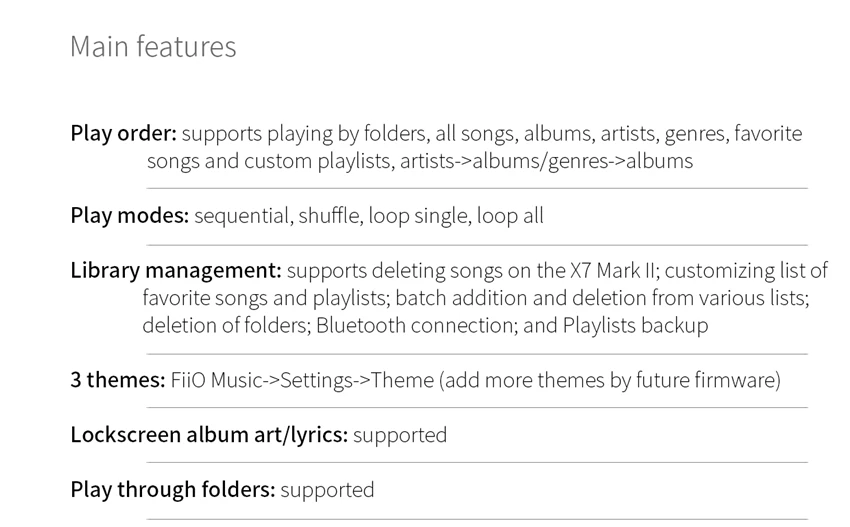Click the word "sequential" in play modes

pyautogui.click(x=241, y=216)
